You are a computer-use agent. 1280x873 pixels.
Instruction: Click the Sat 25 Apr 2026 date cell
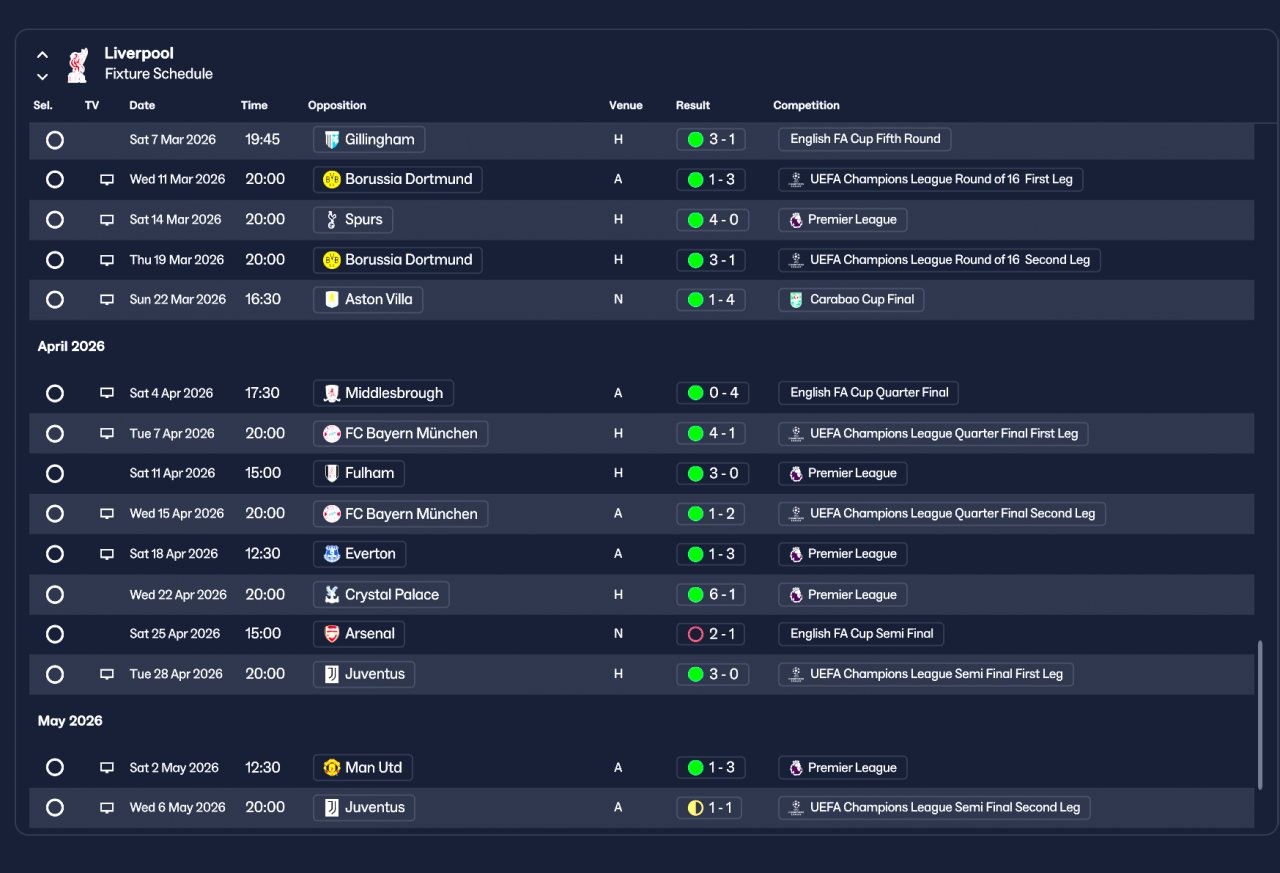[175, 633]
